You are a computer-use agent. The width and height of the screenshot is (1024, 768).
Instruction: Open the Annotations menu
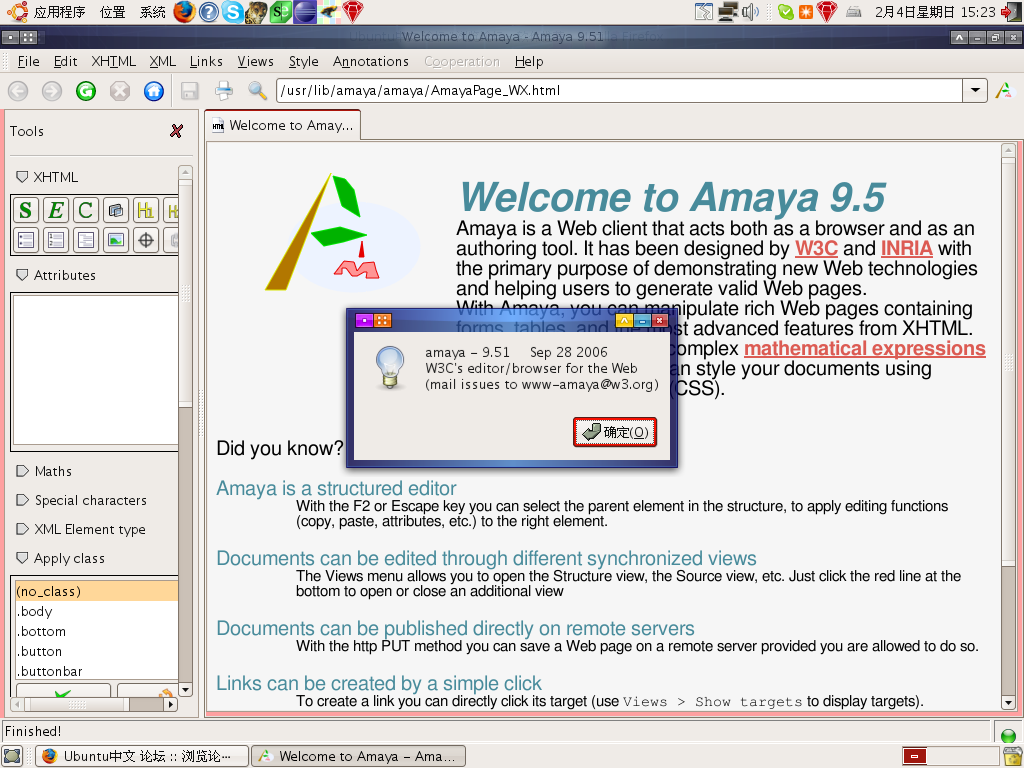tap(371, 61)
